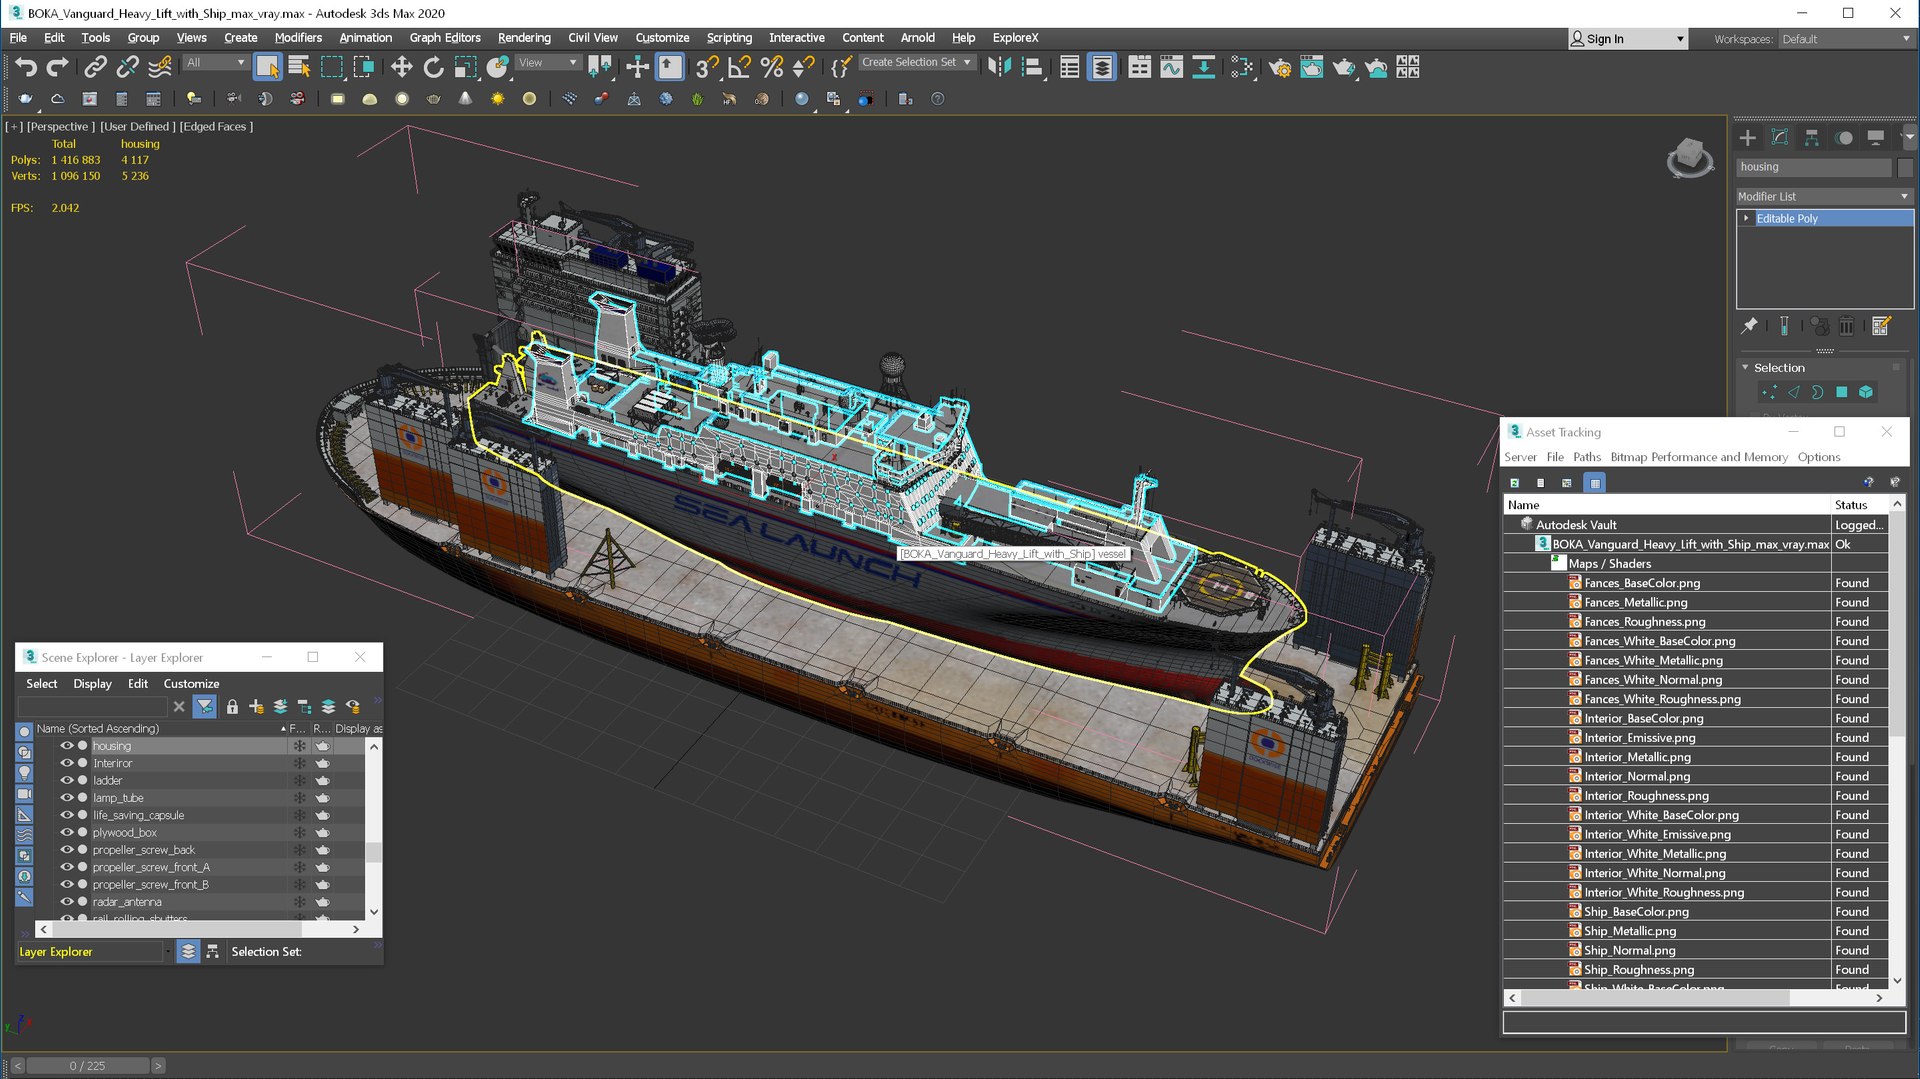Open Bitmap Performance and Memory menu
Image resolution: width=1920 pixels, height=1079 pixels.
1699,457
